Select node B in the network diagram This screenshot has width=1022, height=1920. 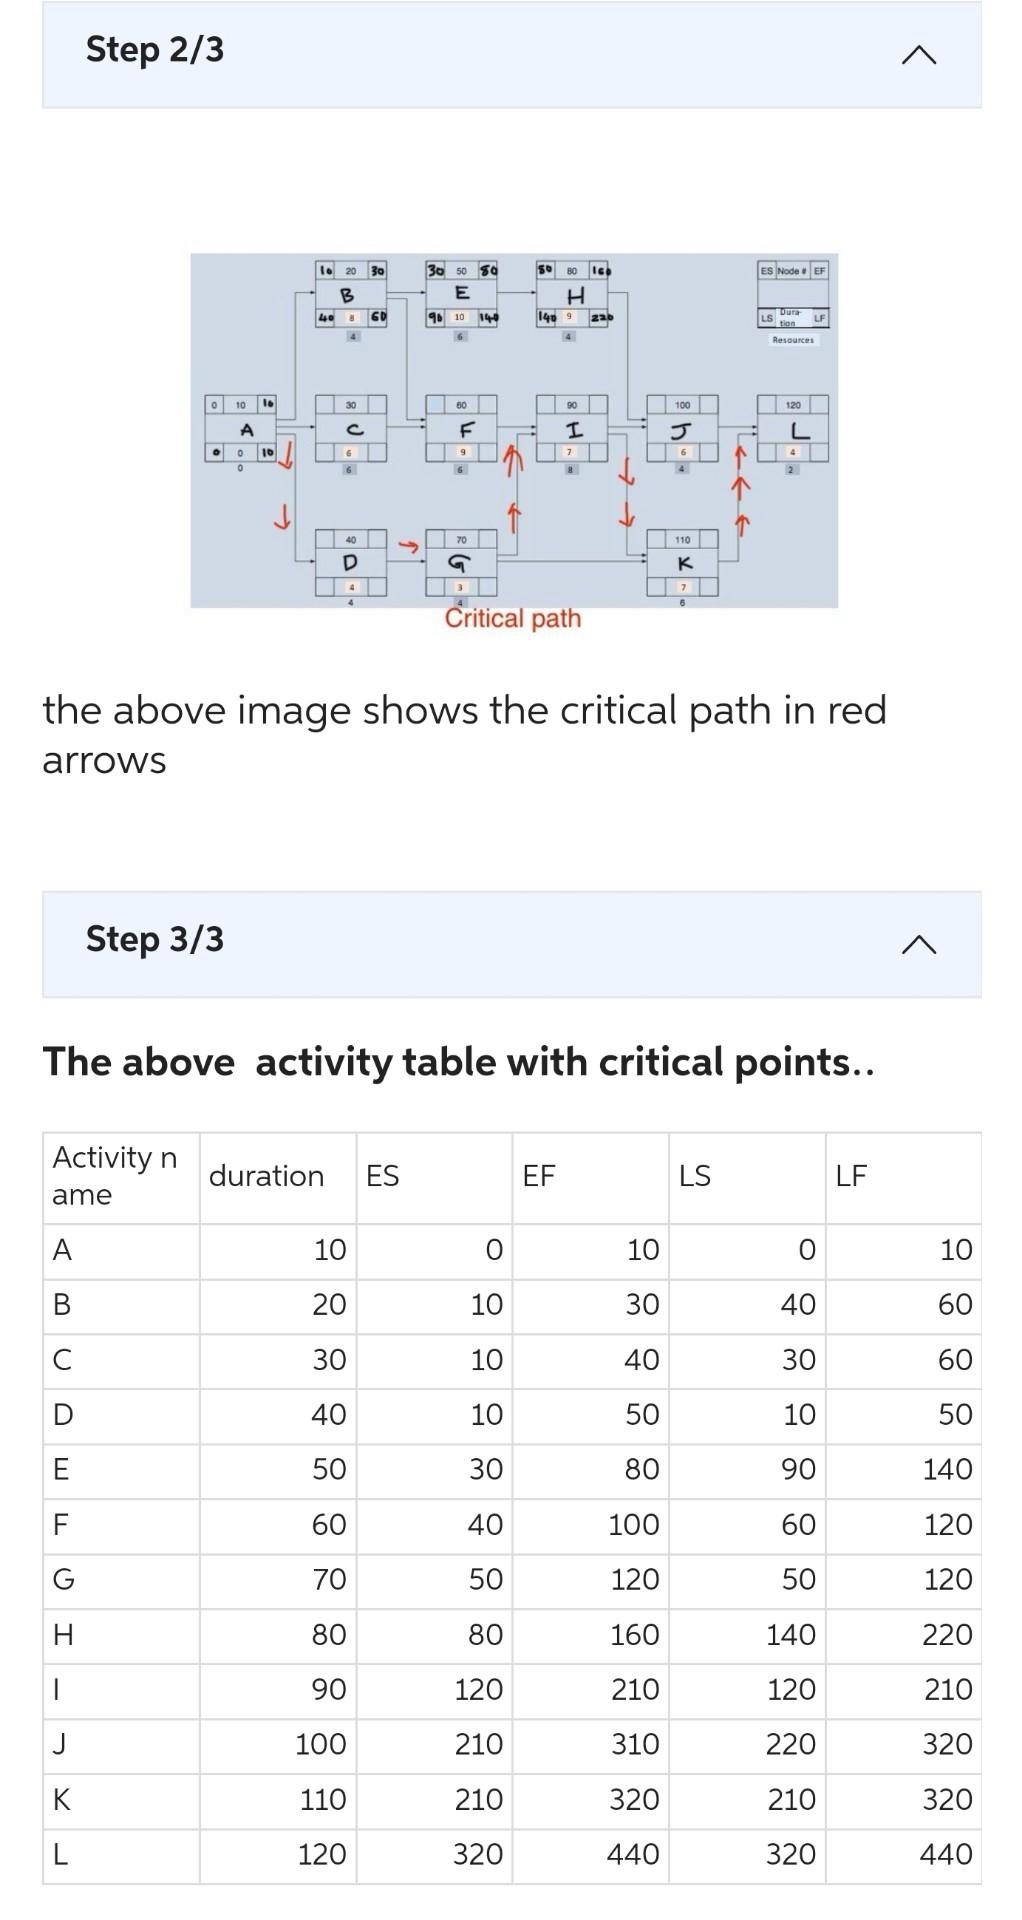[347, 294]
